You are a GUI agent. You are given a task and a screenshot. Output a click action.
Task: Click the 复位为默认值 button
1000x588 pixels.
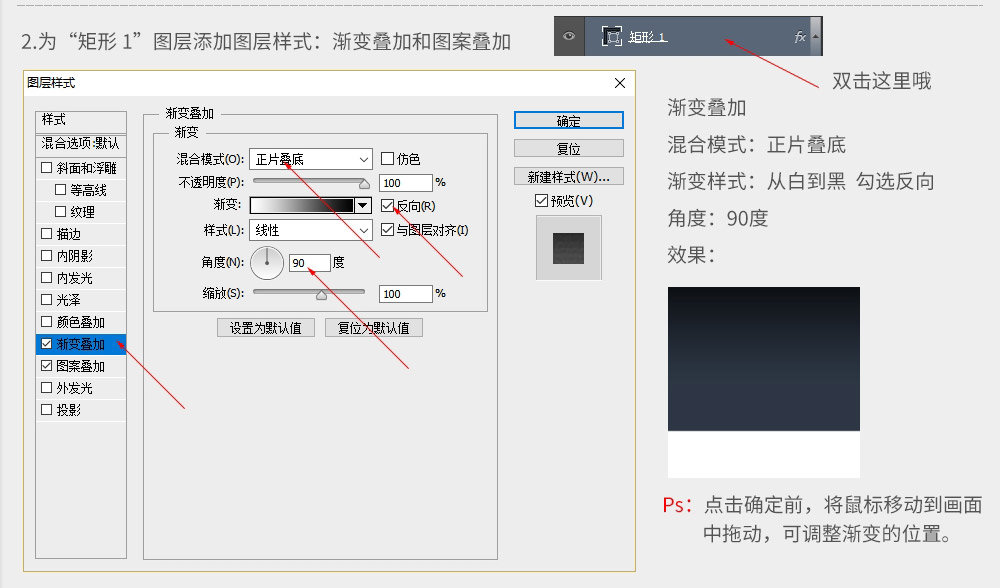click(374, 328)
